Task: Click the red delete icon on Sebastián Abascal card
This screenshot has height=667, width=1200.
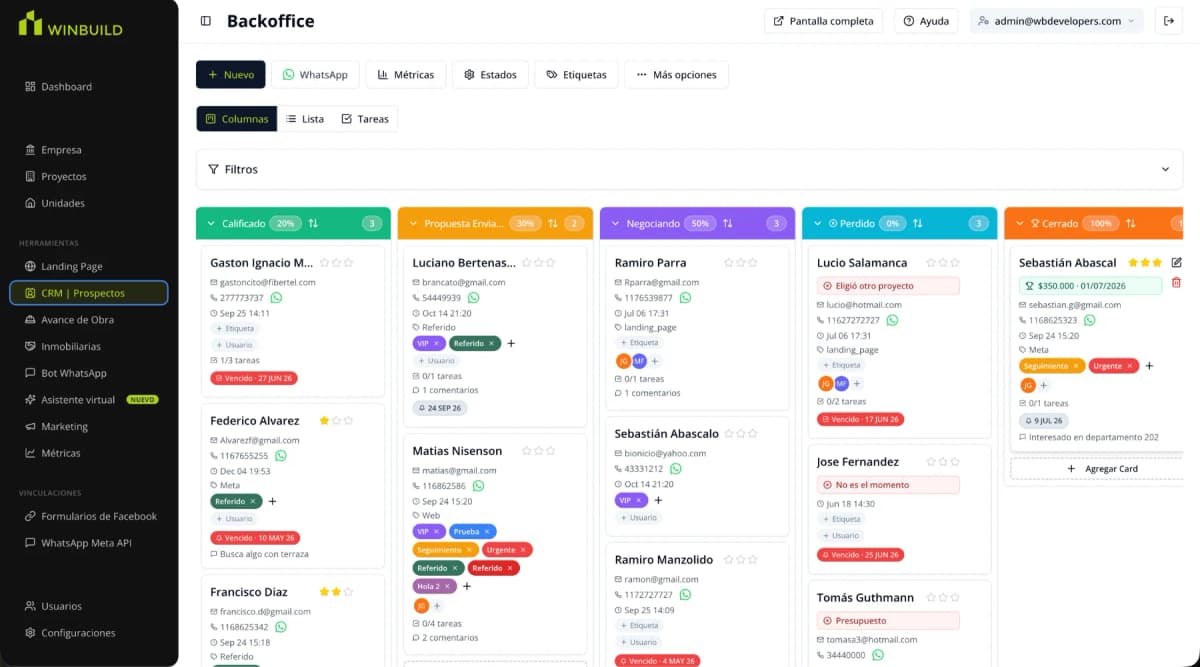Action: [1176, 284]
